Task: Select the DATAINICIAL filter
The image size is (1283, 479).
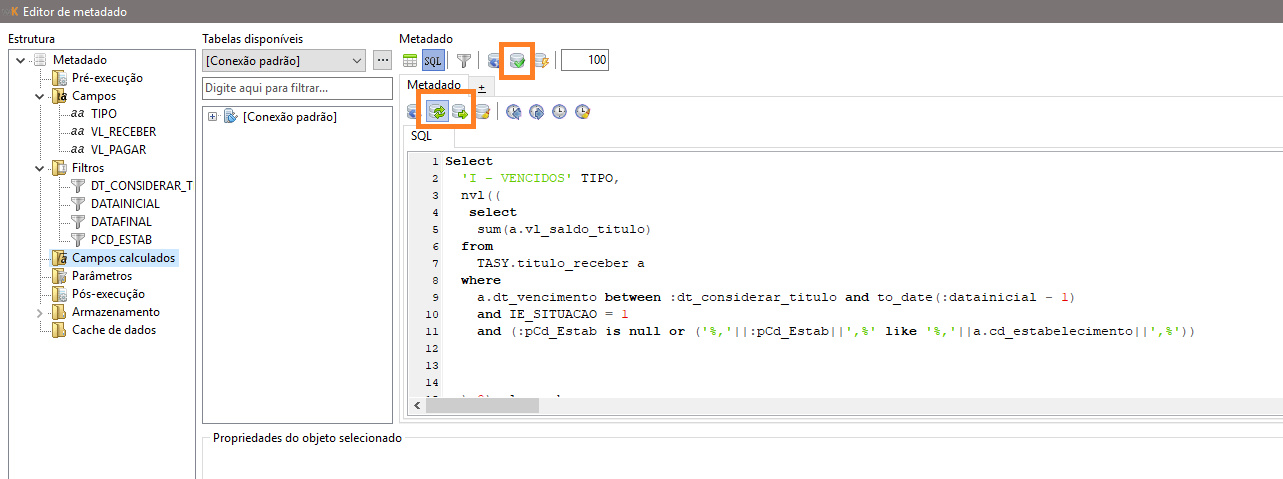Action: 125,204
